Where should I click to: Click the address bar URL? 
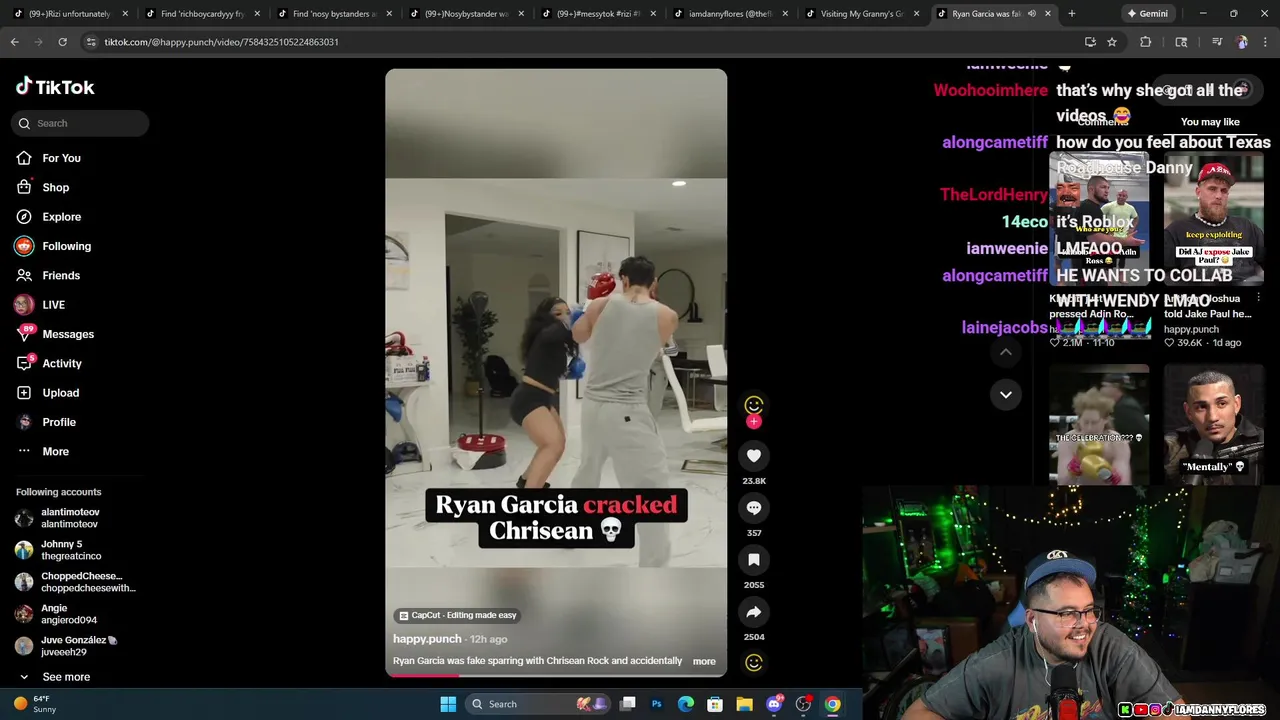point(221,42)
